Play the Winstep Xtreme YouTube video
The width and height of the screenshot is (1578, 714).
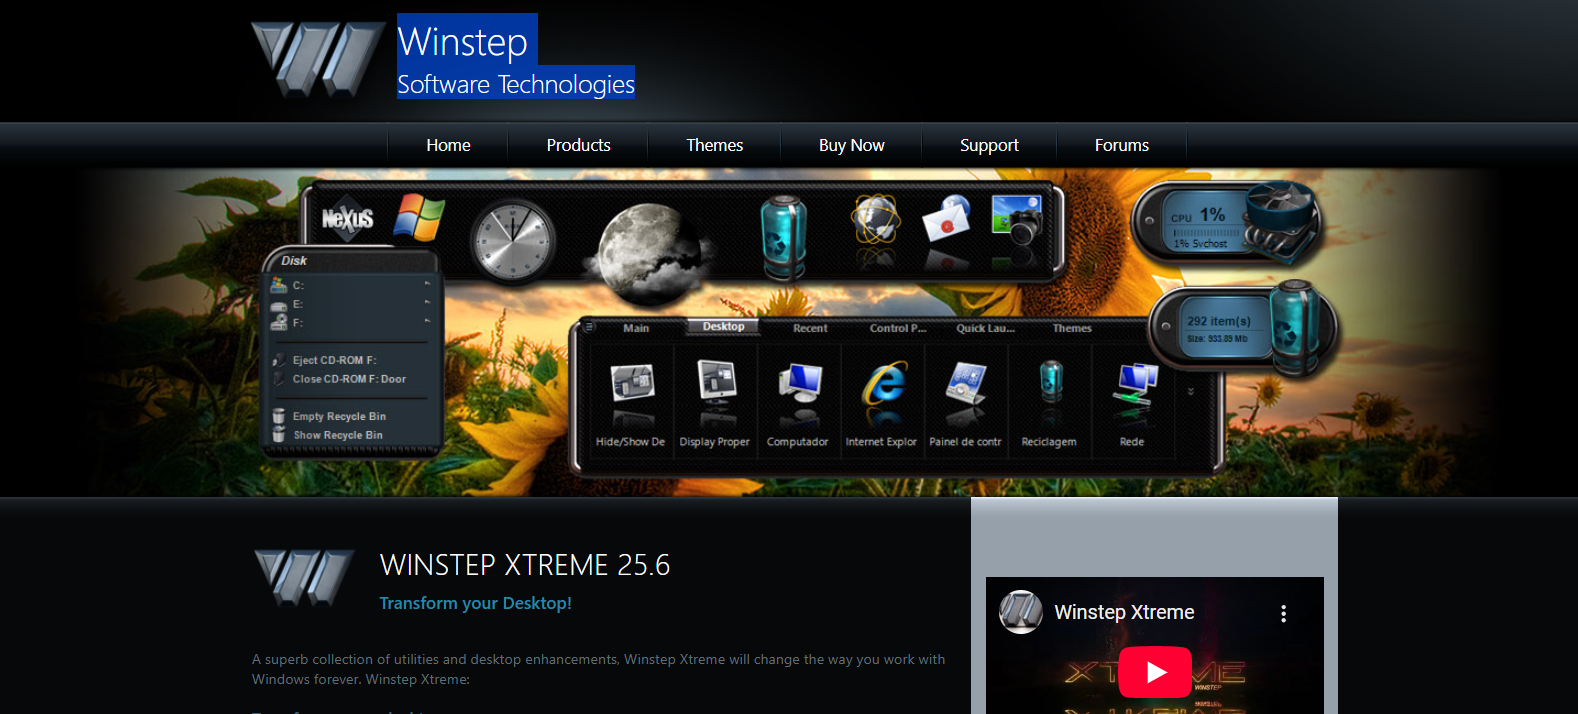tap(1154, 672)
